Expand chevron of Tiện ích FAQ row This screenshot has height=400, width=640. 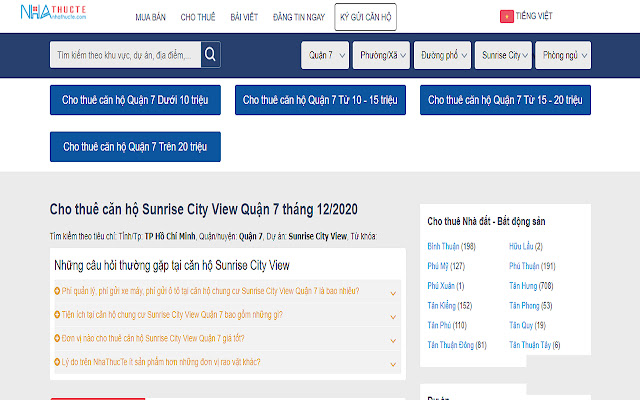(x=393, y=317)
